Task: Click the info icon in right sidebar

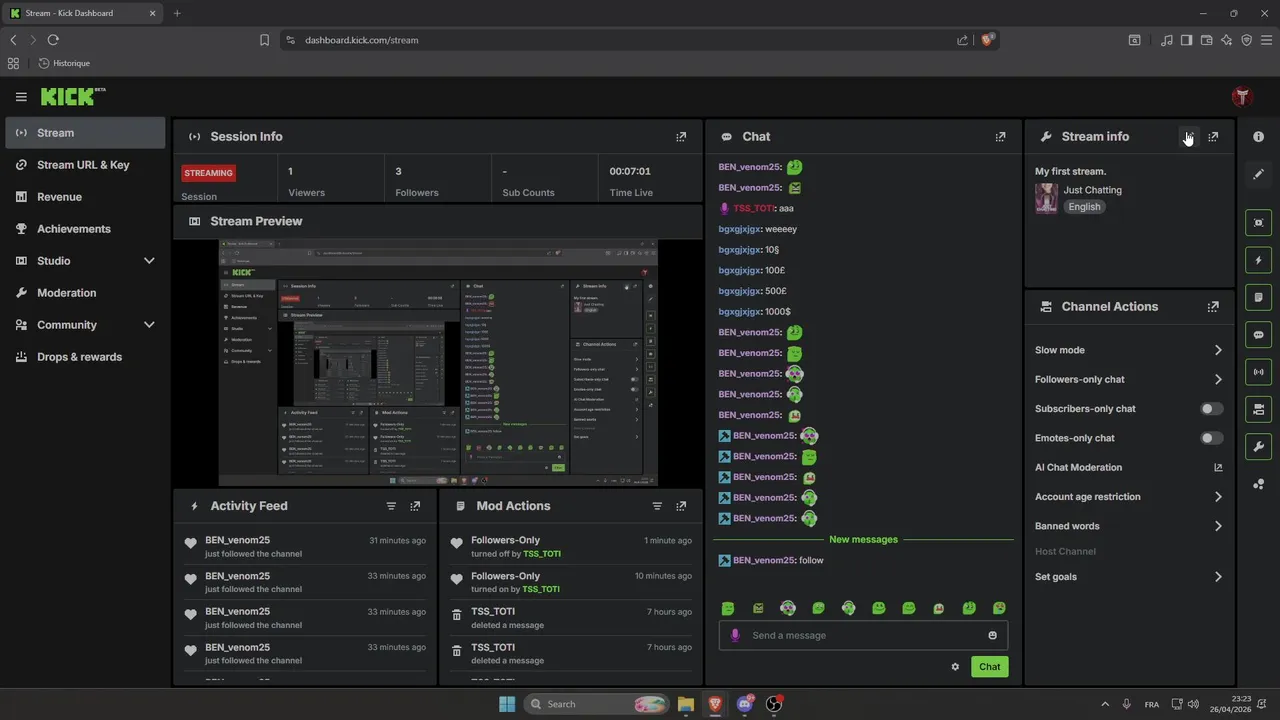Action: pyautogui.click(x=1258, y=137)
